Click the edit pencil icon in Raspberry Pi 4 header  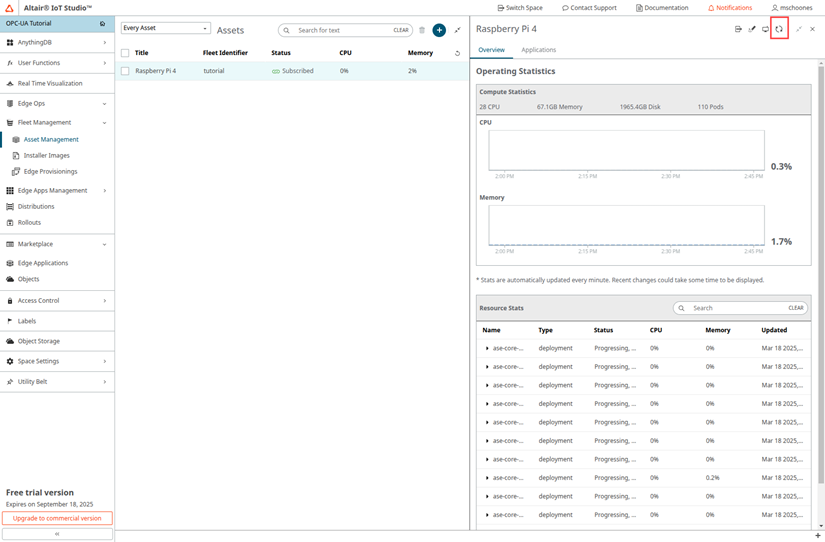pos(752,29)
